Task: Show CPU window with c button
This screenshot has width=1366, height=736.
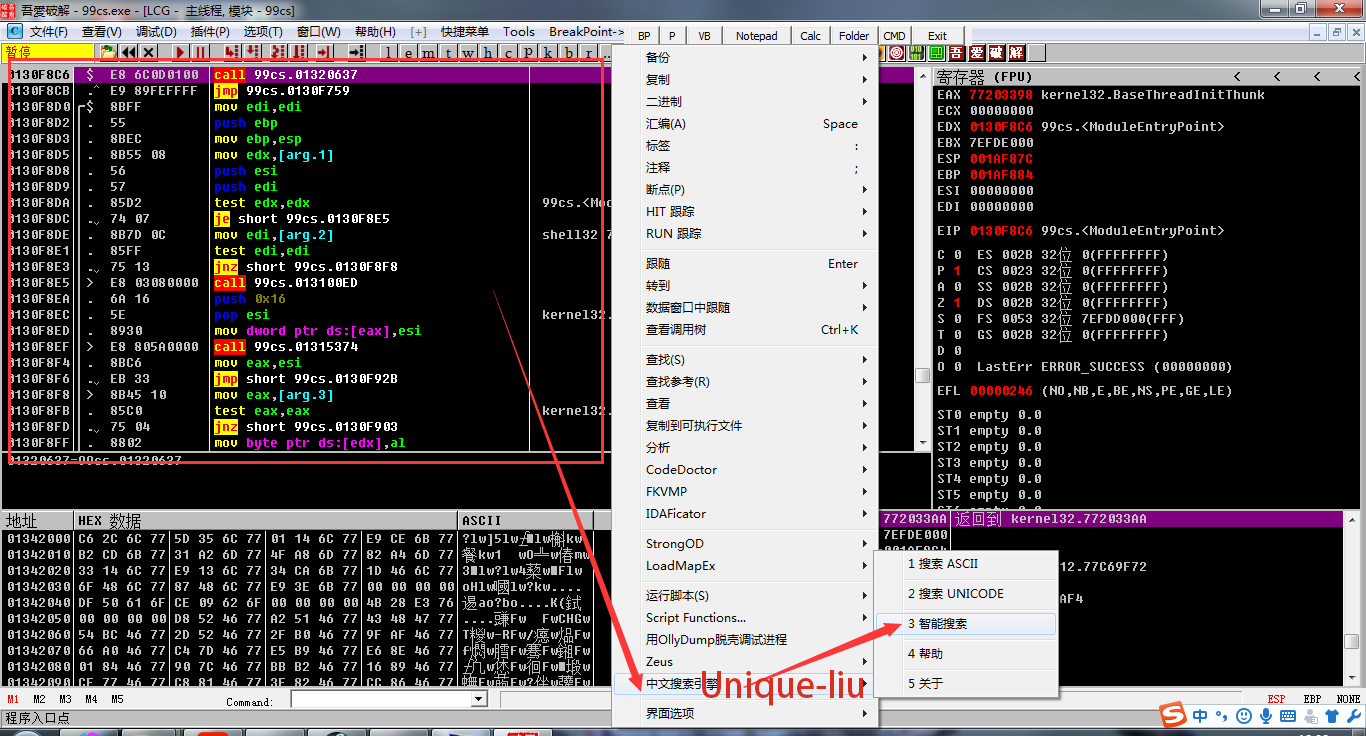Action: coord(508,52)
